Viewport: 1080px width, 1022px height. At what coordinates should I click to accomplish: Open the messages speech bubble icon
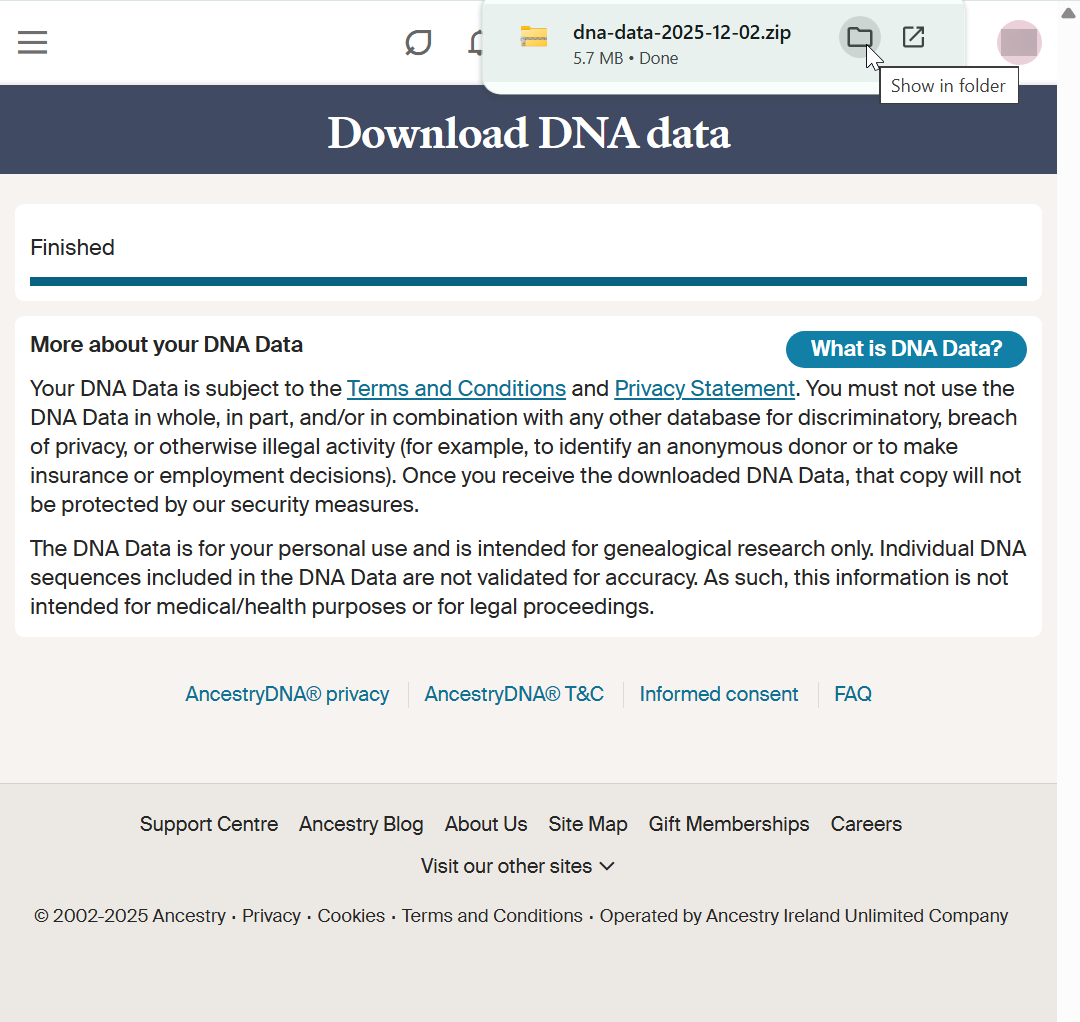[418, 42]
